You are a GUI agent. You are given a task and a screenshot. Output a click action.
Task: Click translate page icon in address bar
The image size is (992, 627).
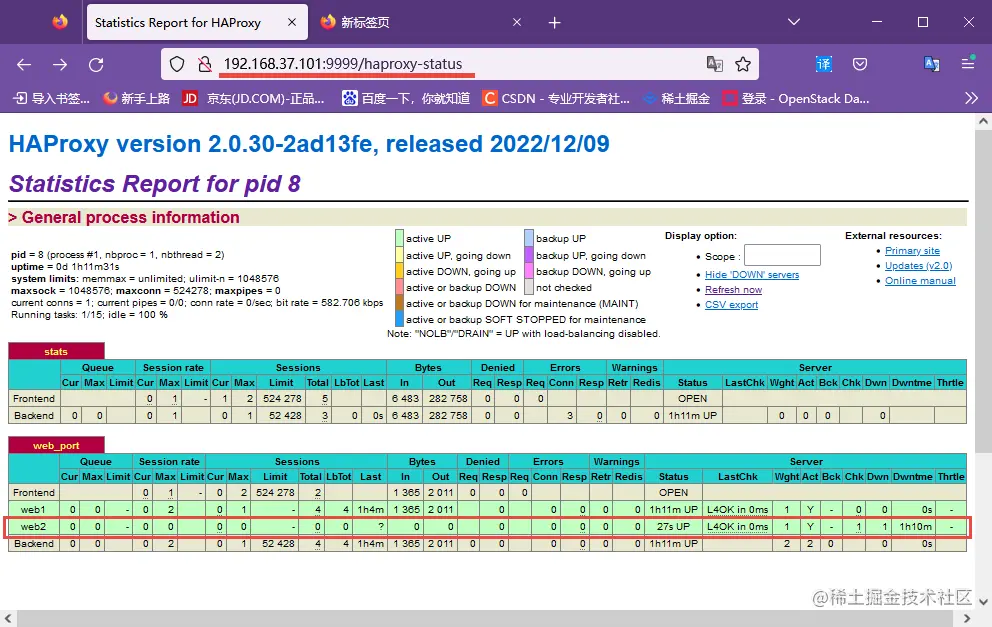(715, 64)
